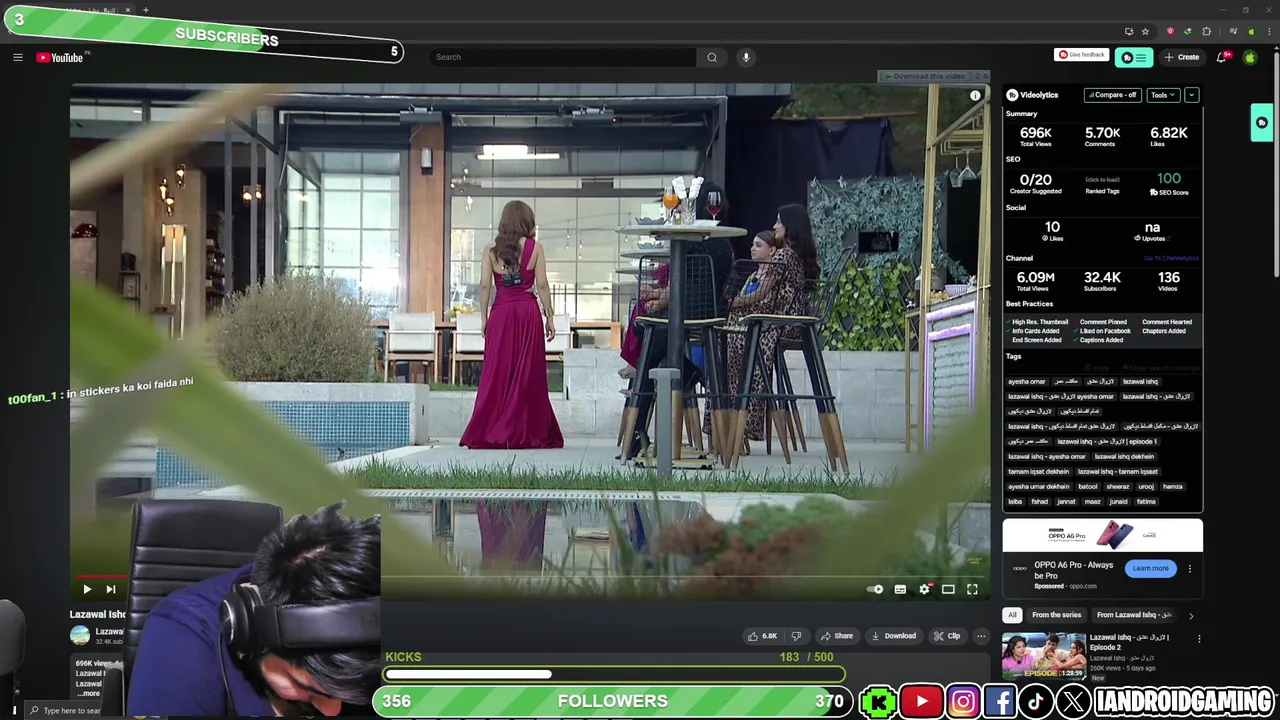Open Lazawal Ishq Episode 2 thumbnail
Image resolution: width=1280 pixels, height=720 pixels.
pos(1043,656)
